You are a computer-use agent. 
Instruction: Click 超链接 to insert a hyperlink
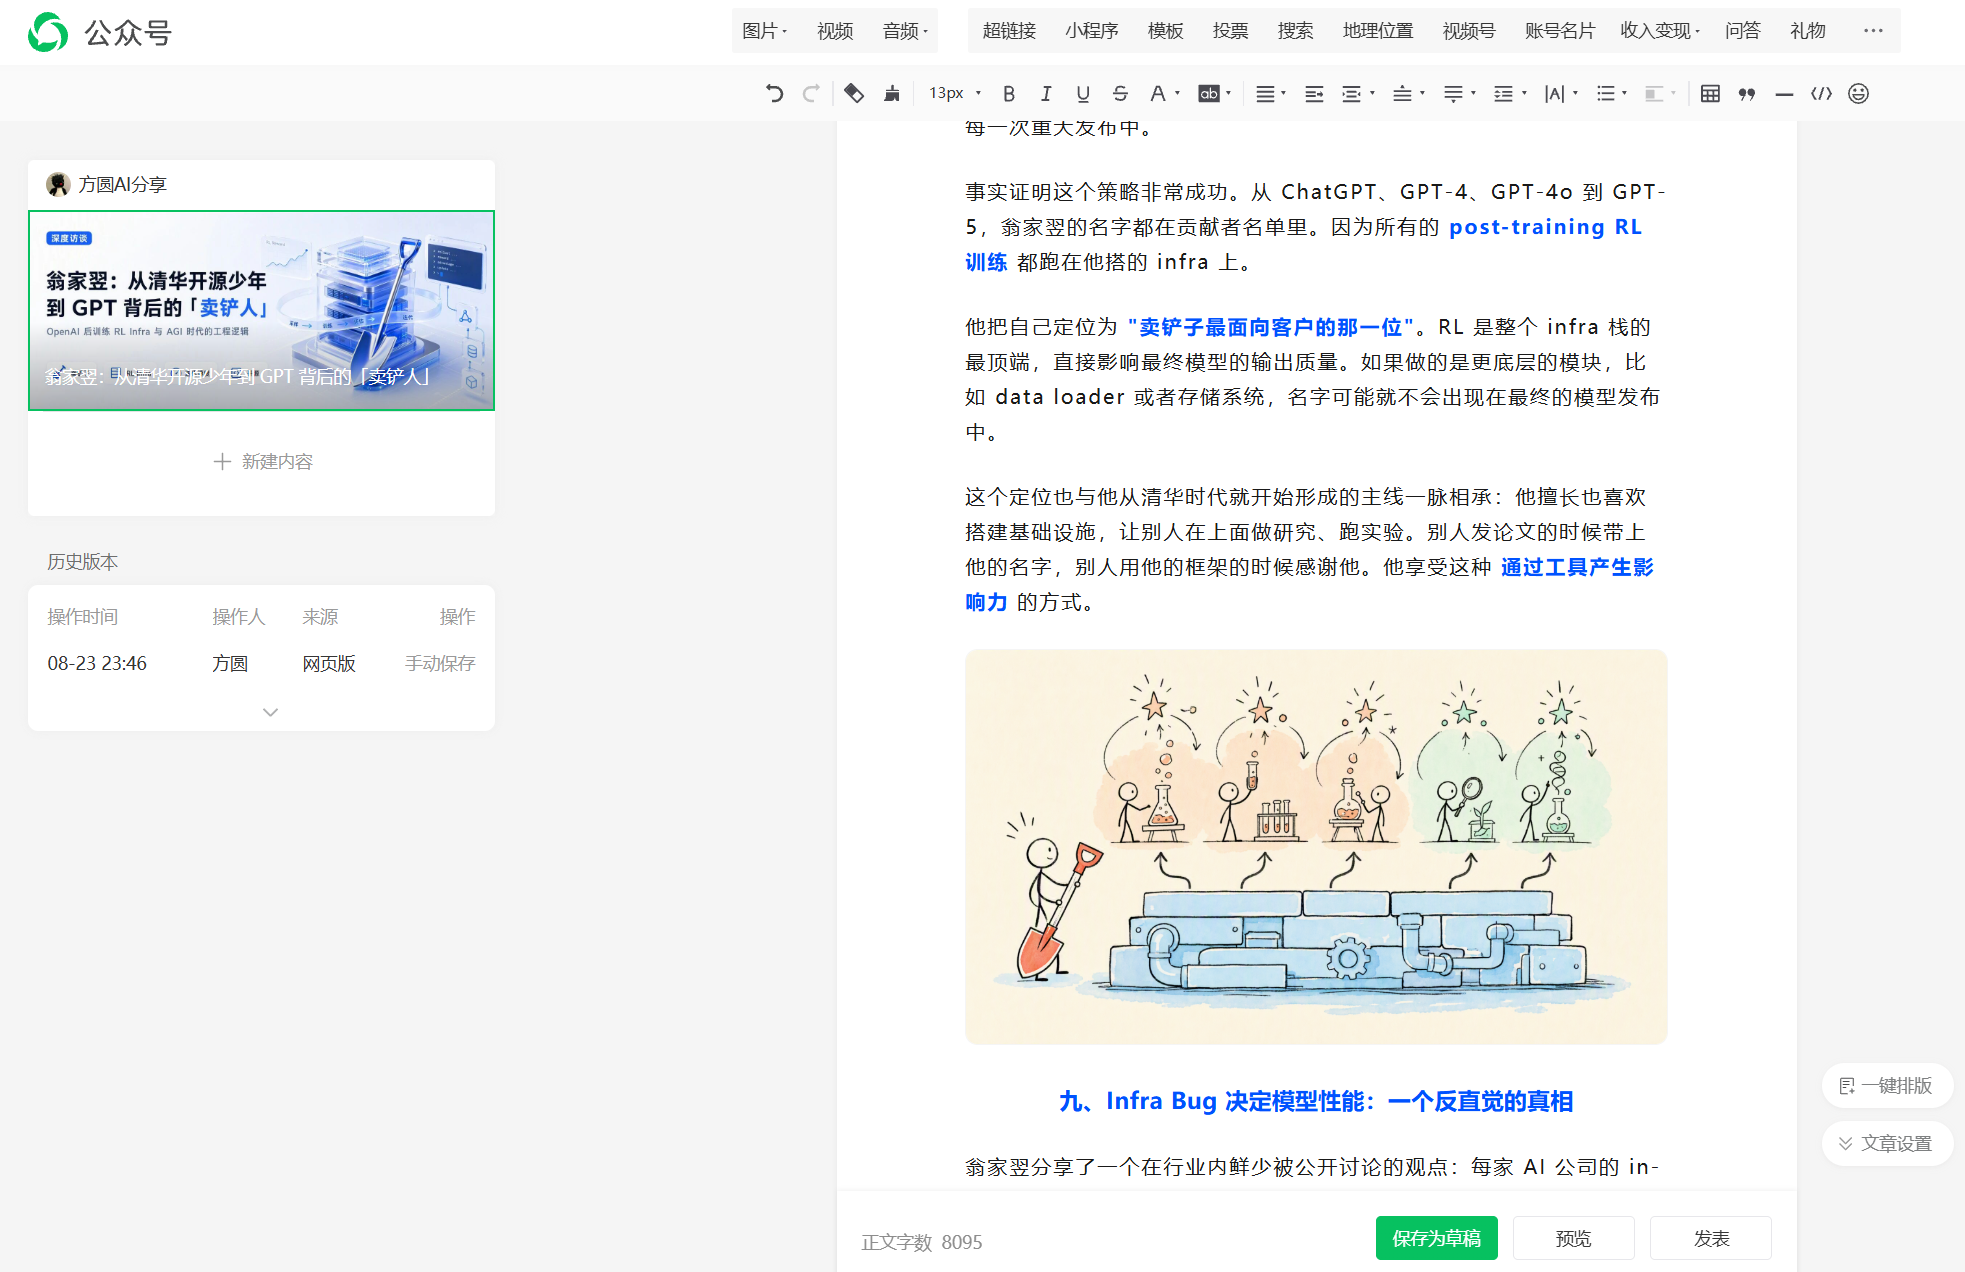coord(1009,31)
